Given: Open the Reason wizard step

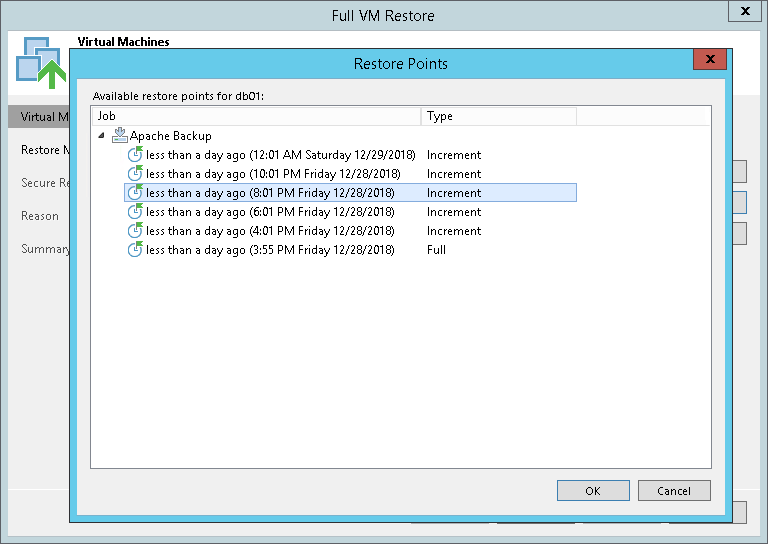Looking at the screenshot, I should 40,216.
